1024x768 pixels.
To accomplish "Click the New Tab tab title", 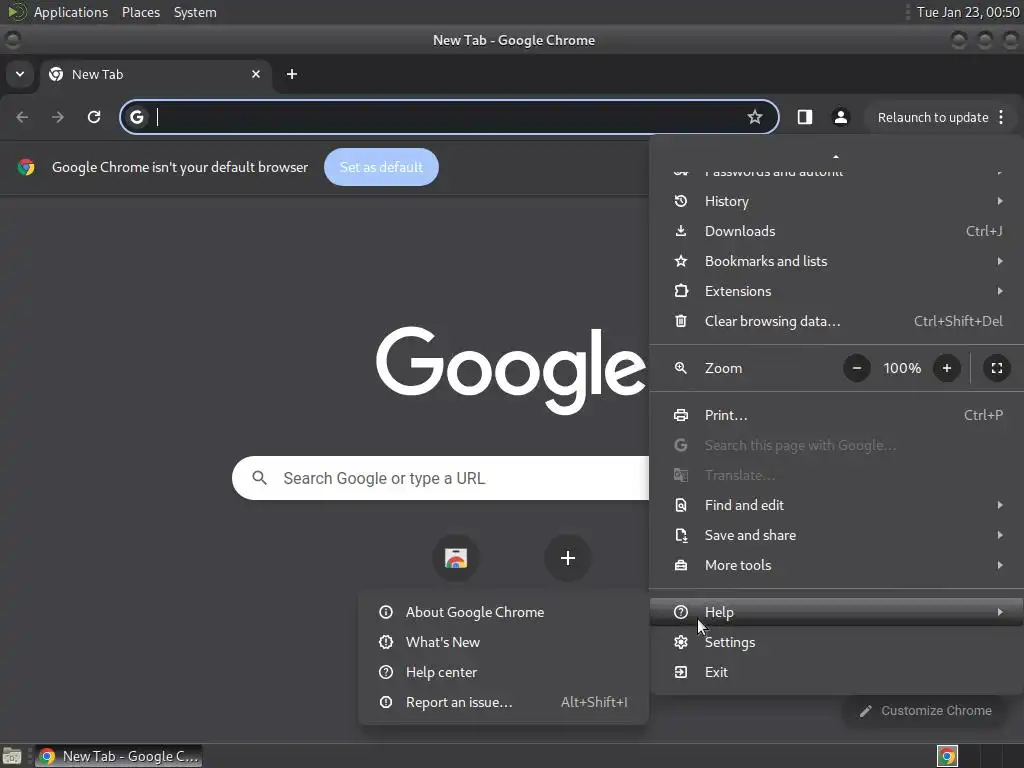I will click(97, 74).
